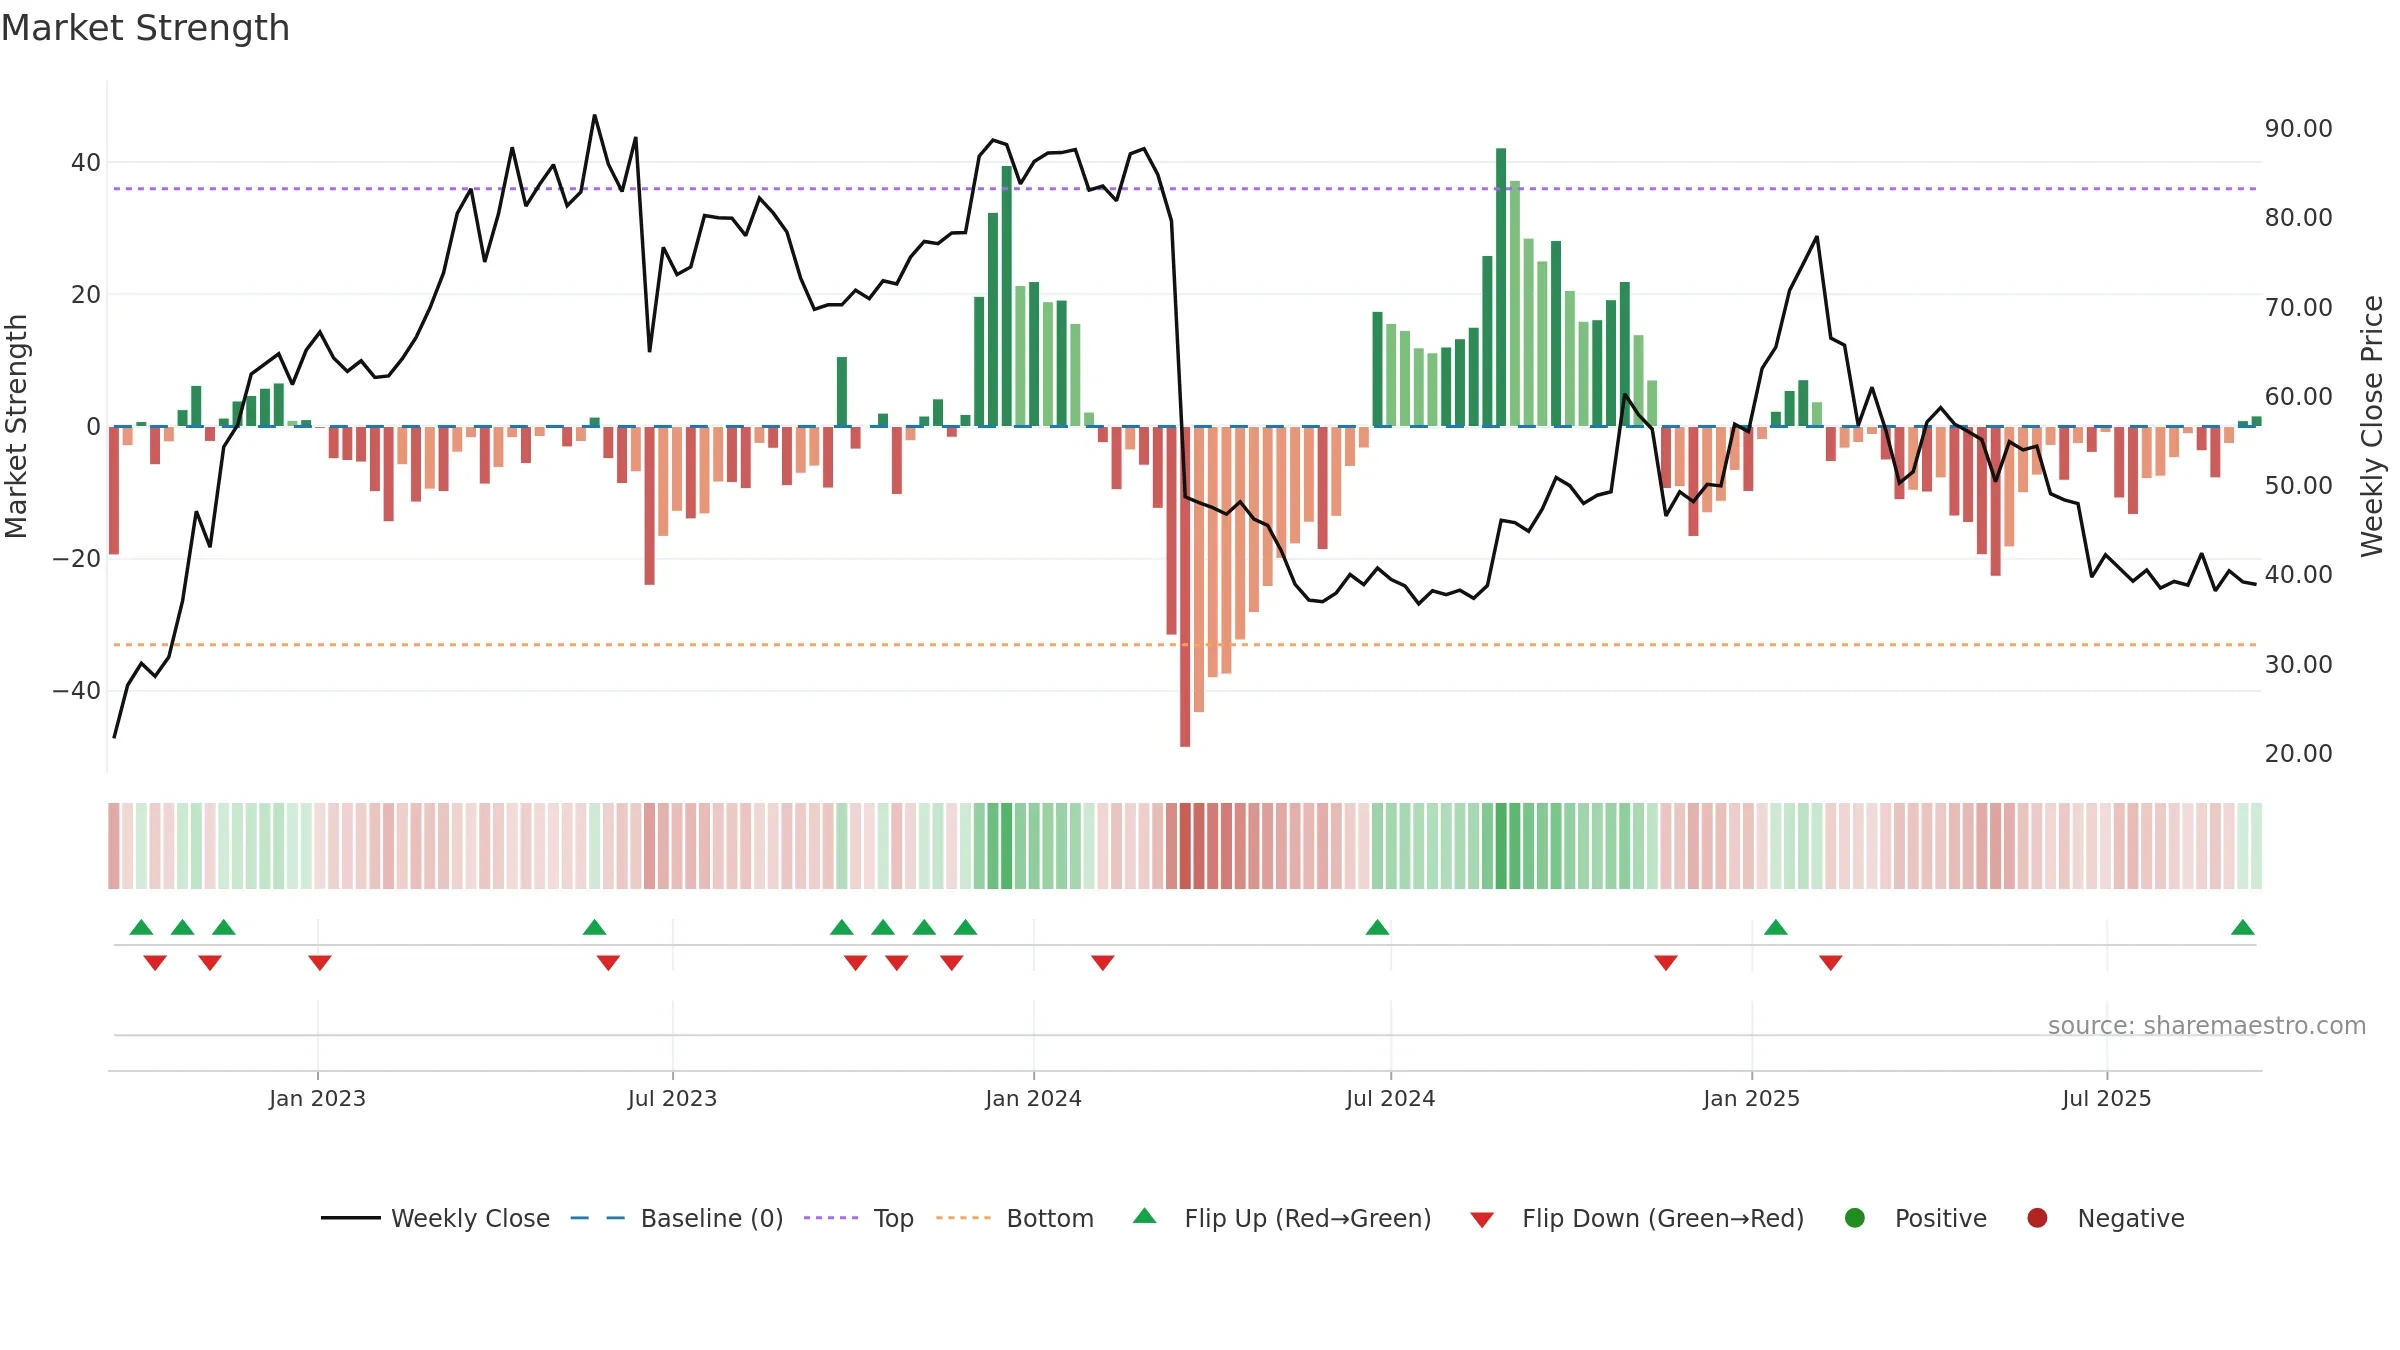Click the 70.00 price axis label
Screen dimensions: 2400x1350
pyautogui.click(x=2299, y=308)
